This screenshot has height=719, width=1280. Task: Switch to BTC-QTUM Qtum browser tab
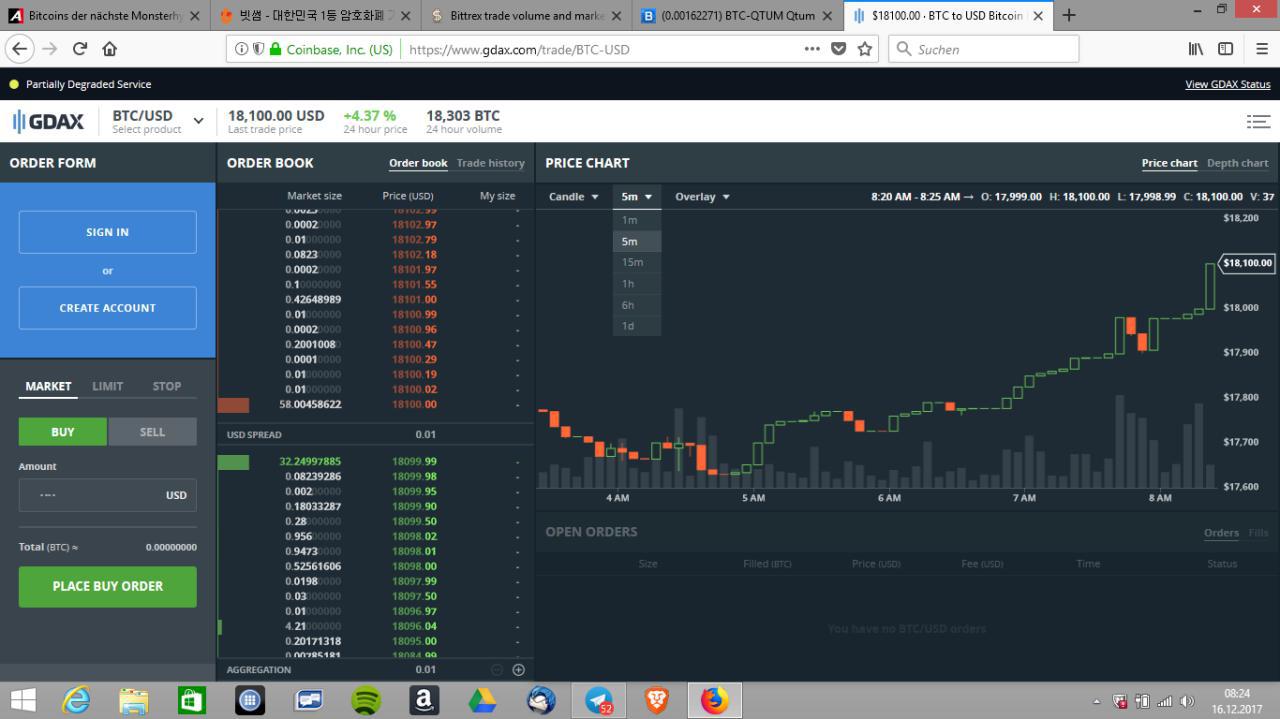736,15
